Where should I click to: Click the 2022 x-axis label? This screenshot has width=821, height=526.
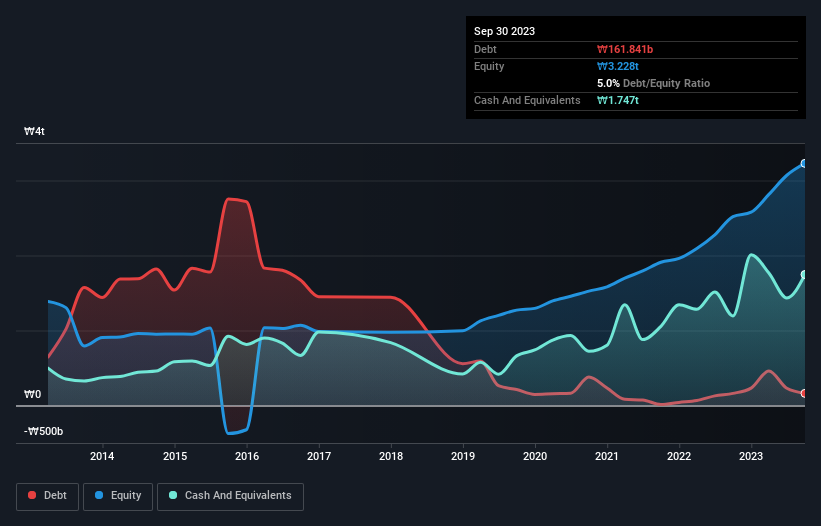679,456
